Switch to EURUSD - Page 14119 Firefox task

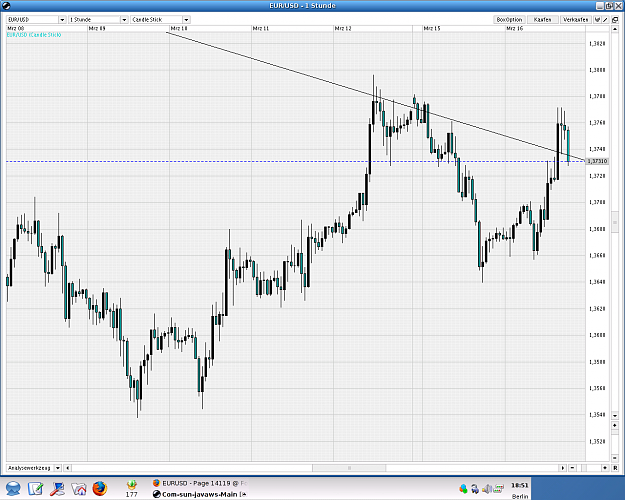pyautogui.click(x=200, y=483)
